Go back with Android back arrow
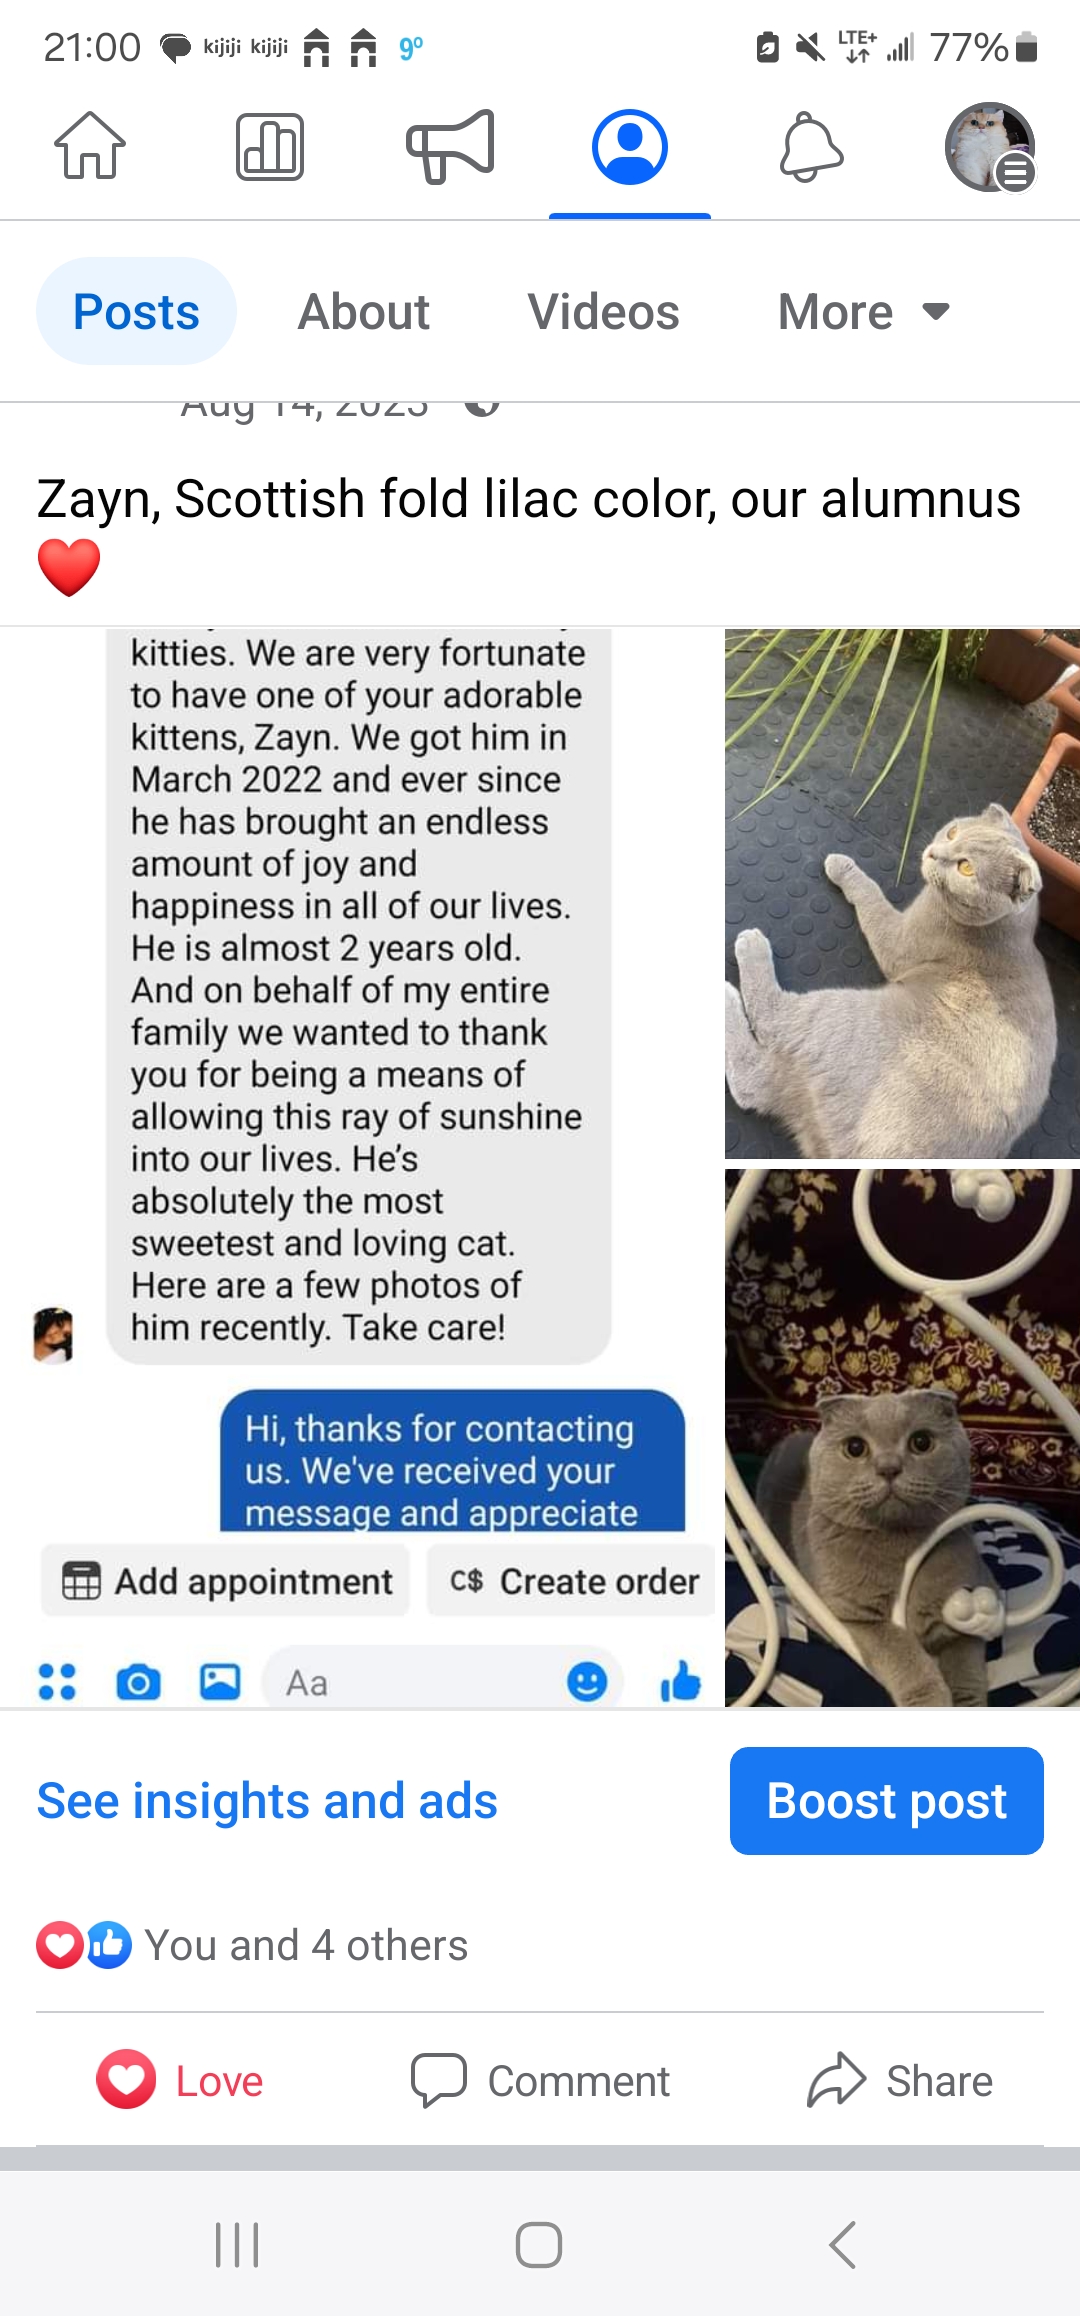Viewport: 1080px width, 2316px height. (843, 2245)
